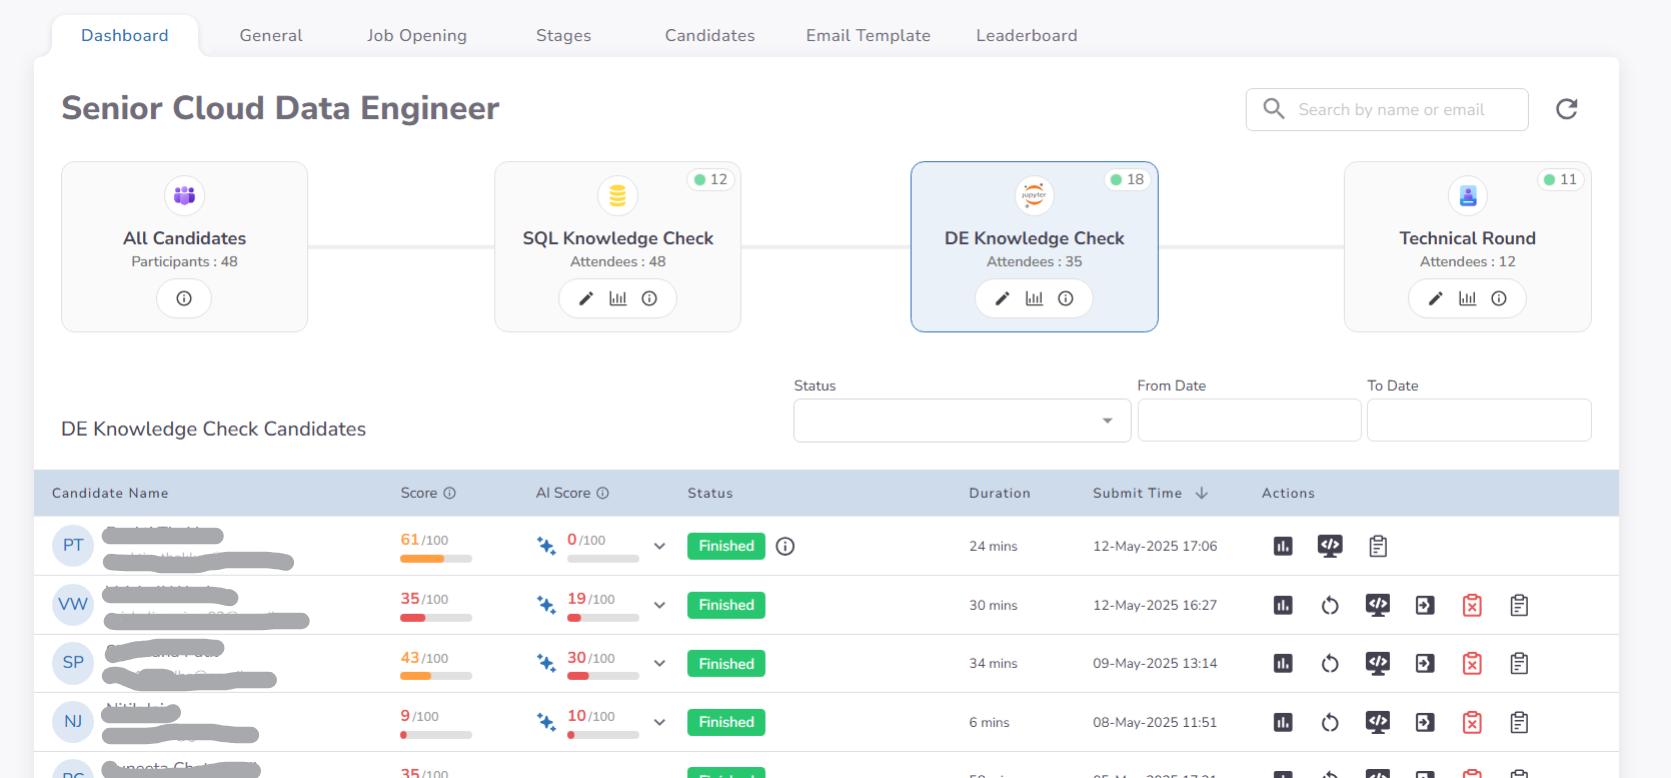Viewport: 1671px width, 778px height.
Task: Expand AI score details for candidate PT
Action: (x=660, y=546)
